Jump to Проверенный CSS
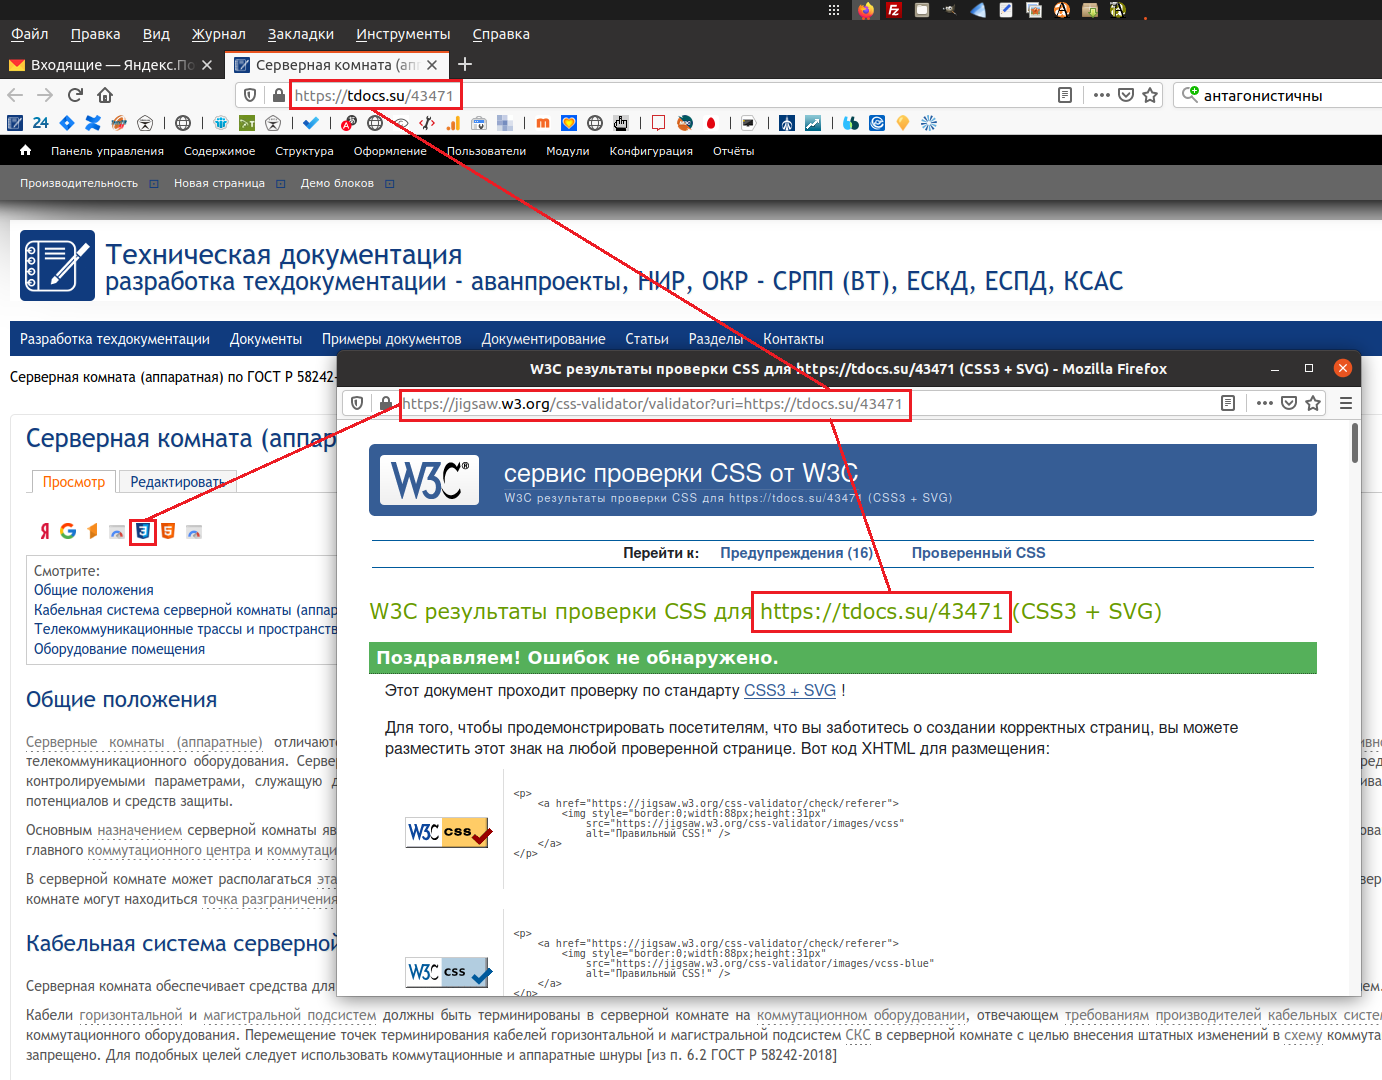This screenshot has height=1080, width=1382. tap(978, 553)
